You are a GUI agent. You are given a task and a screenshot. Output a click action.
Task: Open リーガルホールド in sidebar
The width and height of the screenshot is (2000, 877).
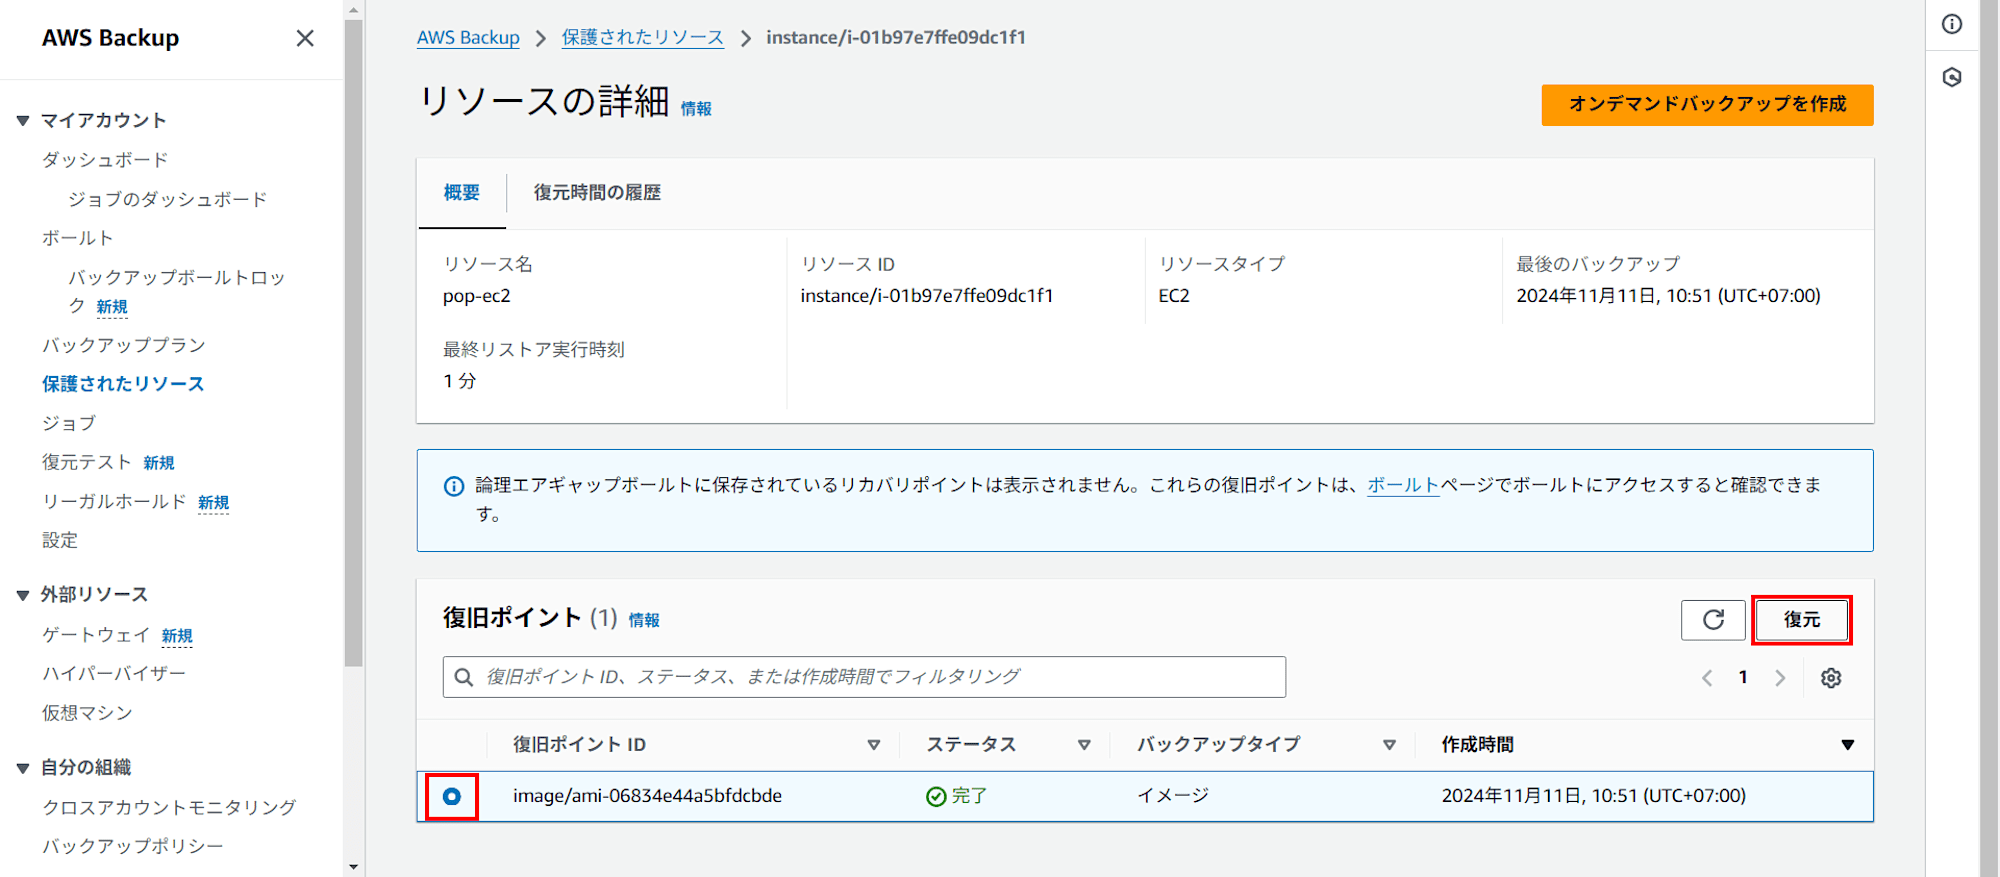(x=114, y=501)
